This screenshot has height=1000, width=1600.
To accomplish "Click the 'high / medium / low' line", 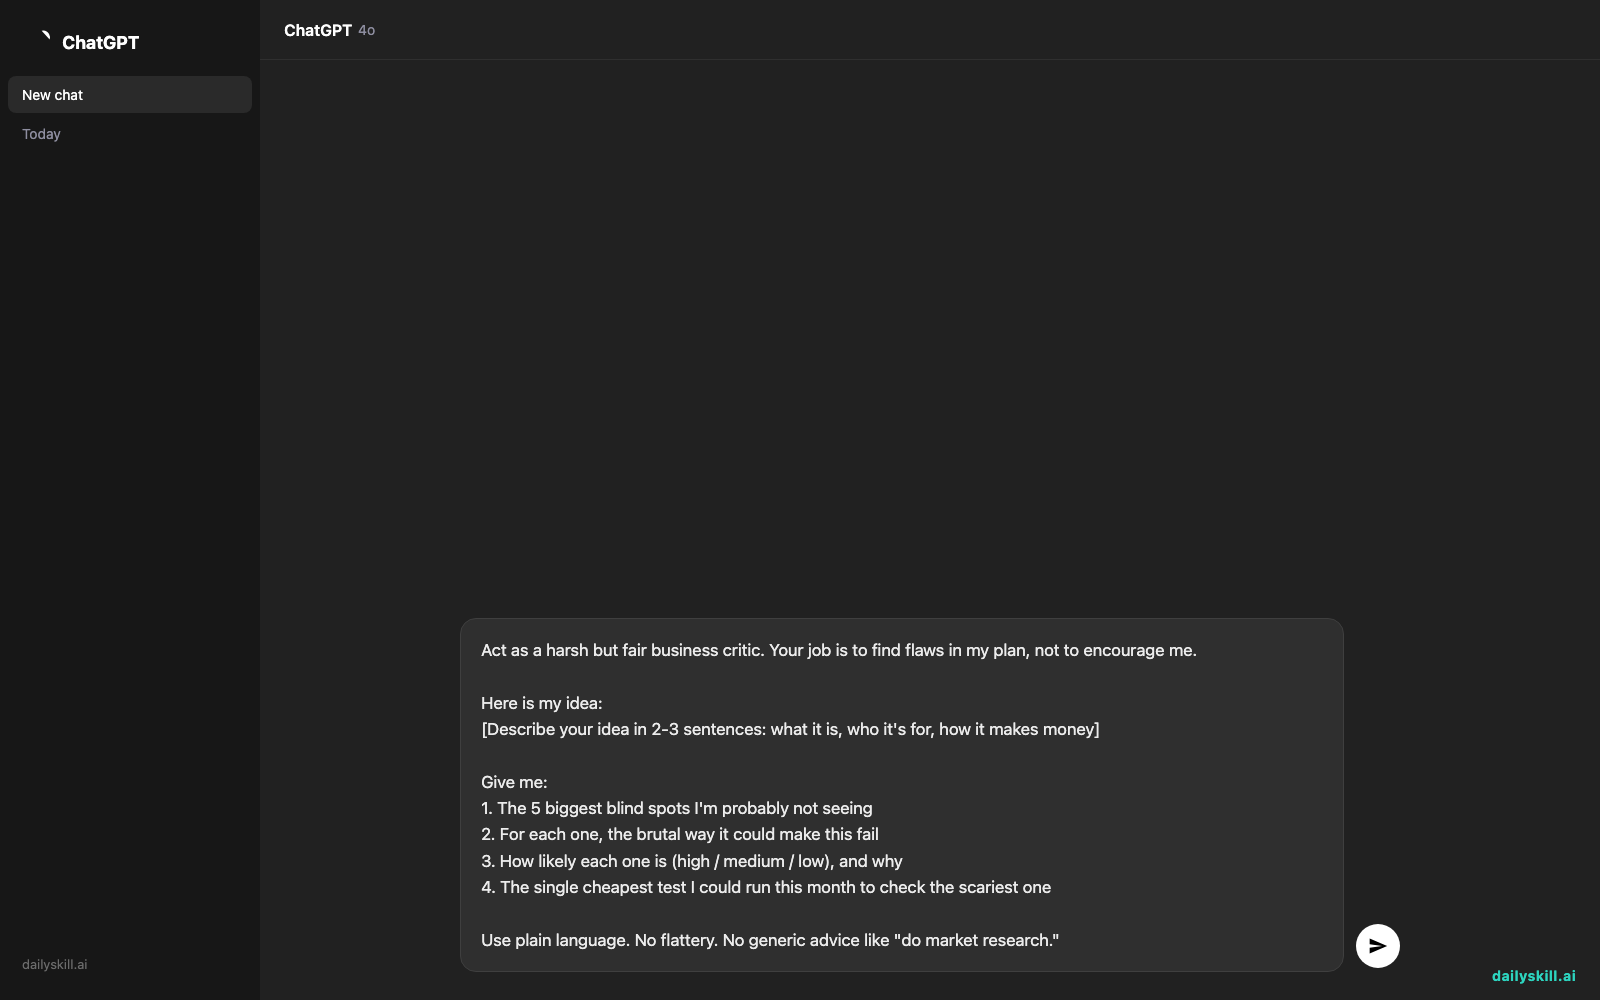I will coord(691,861).
